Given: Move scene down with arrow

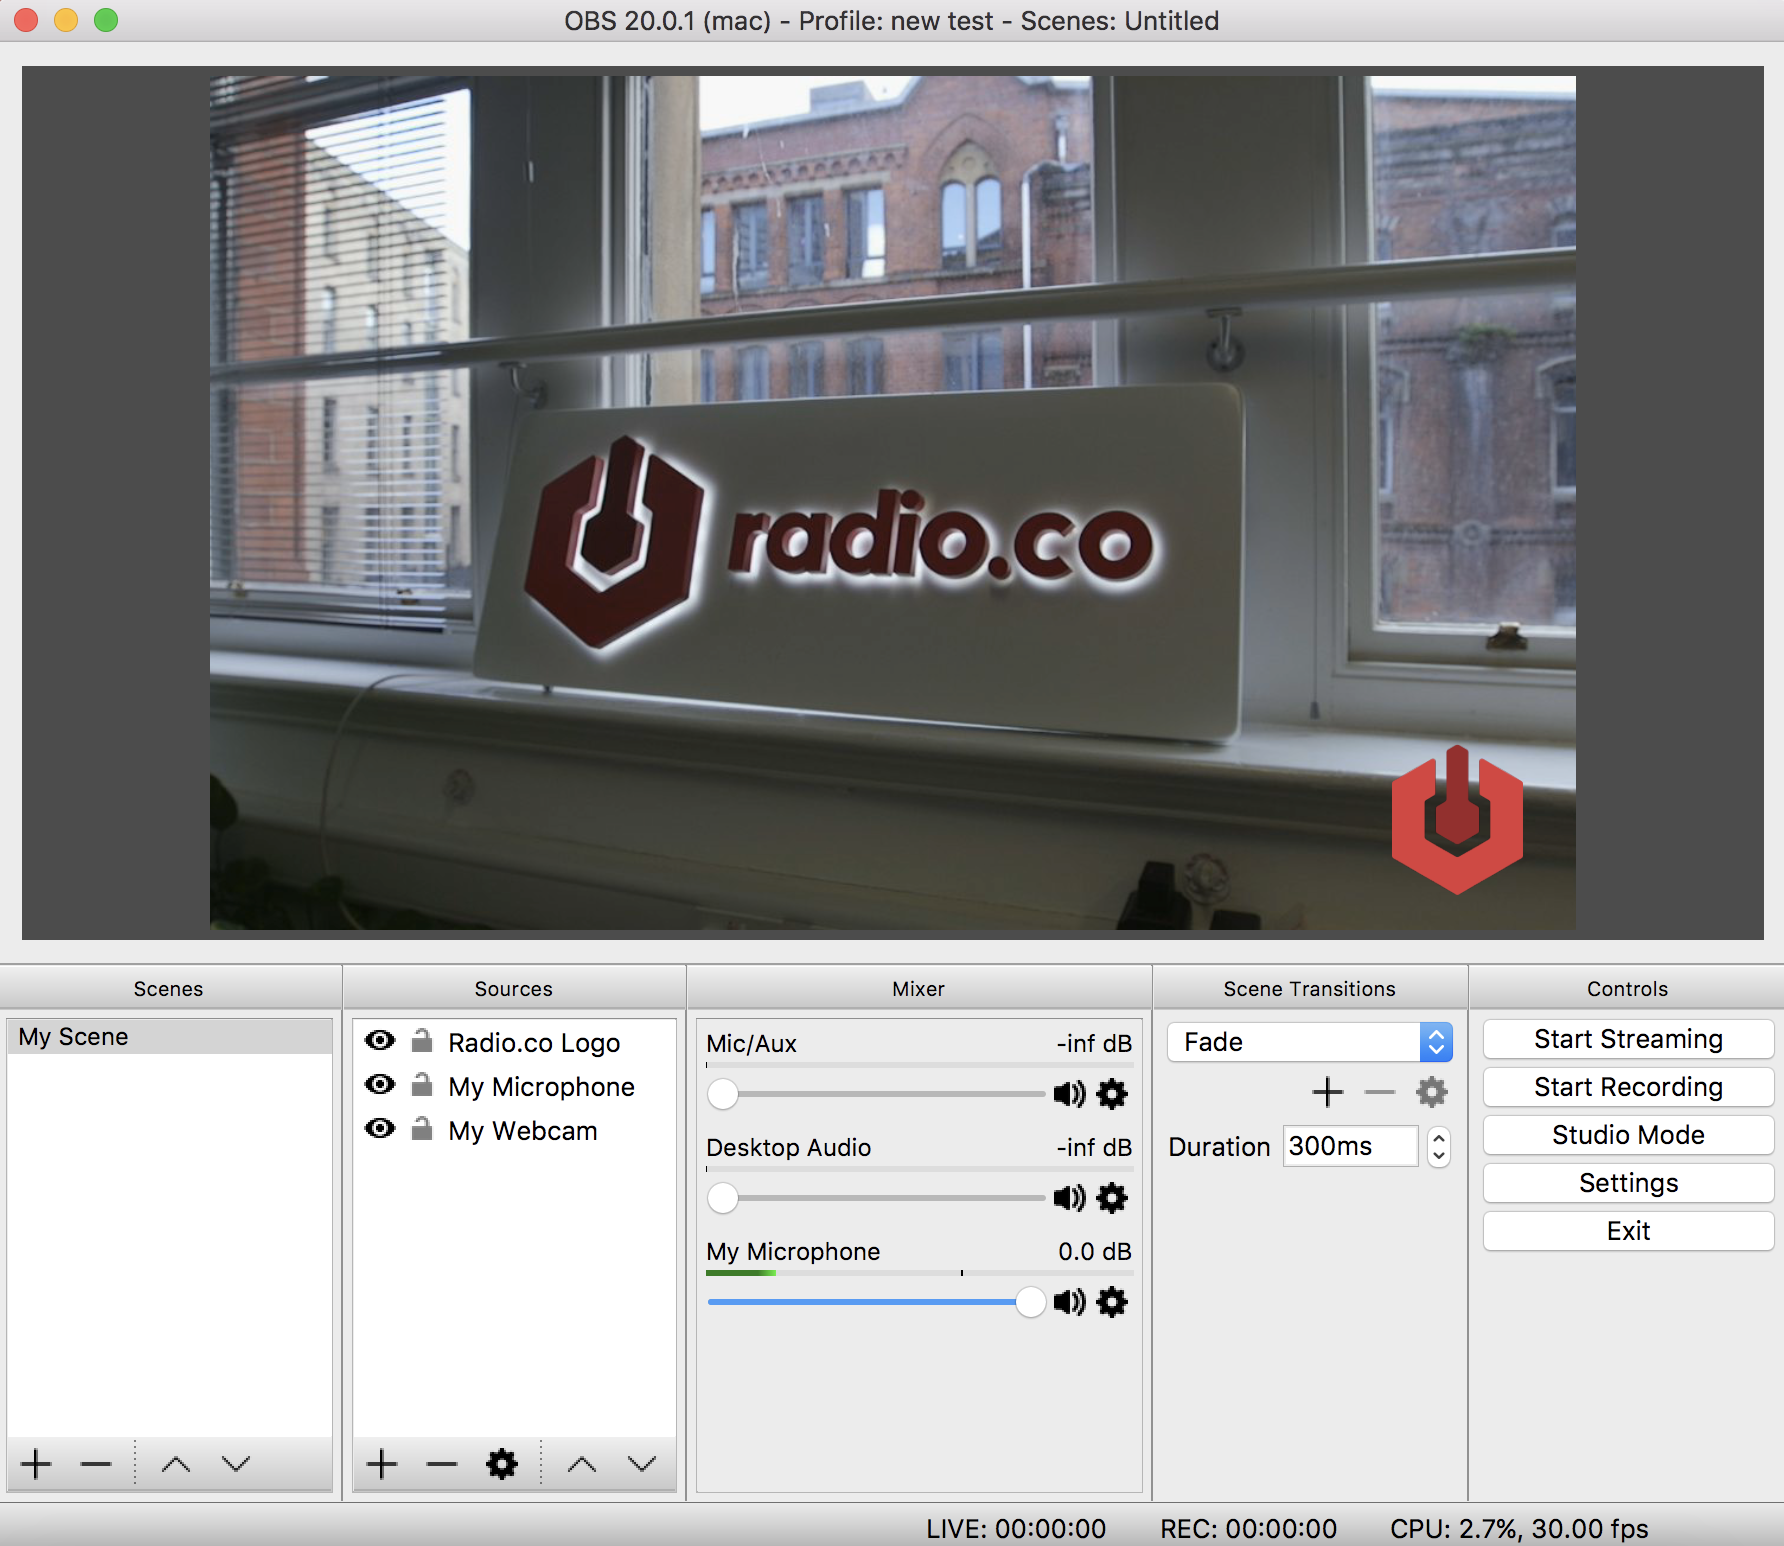Looking at the screenshot, I should click(x=236, y=1464).
